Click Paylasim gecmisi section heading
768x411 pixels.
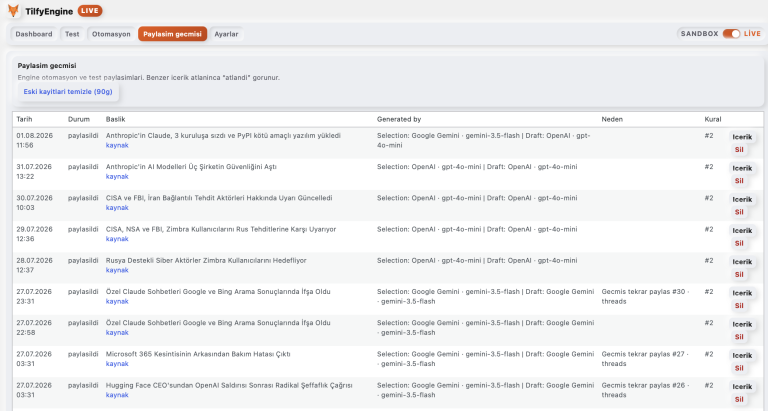47,66
